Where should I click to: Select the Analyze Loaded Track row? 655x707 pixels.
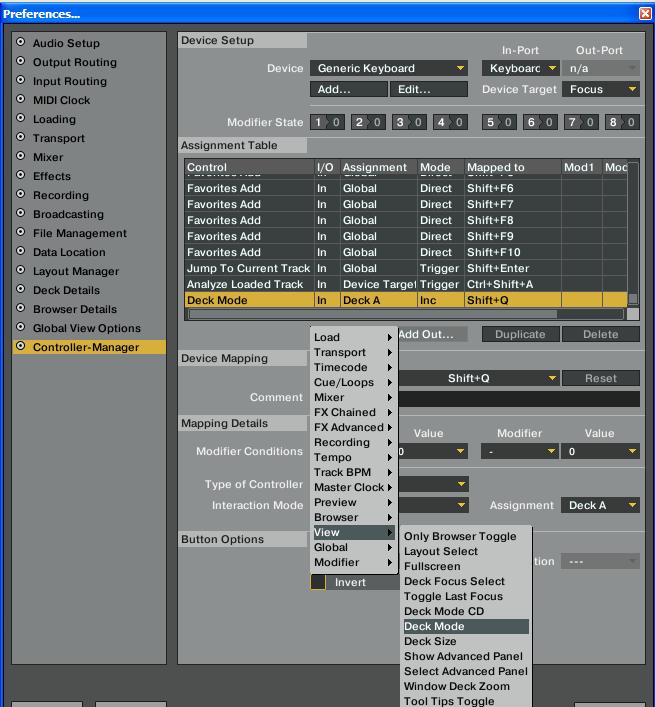click(406, 284)
